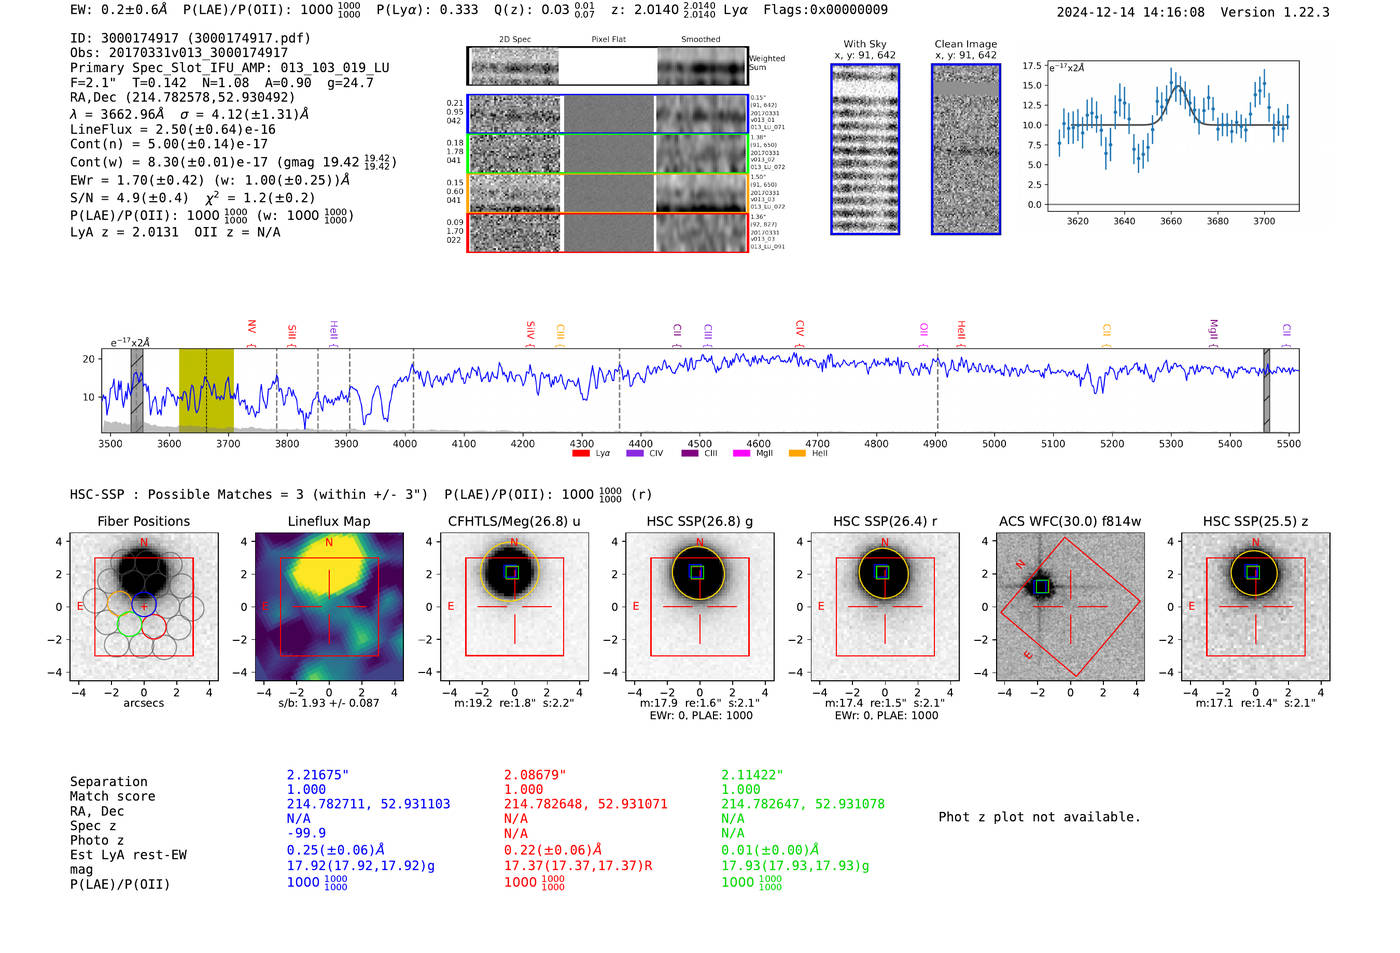Click the Weighted Sum 2D spectrum strip
The image size is (1400, 953).
[x=607, y=66]
